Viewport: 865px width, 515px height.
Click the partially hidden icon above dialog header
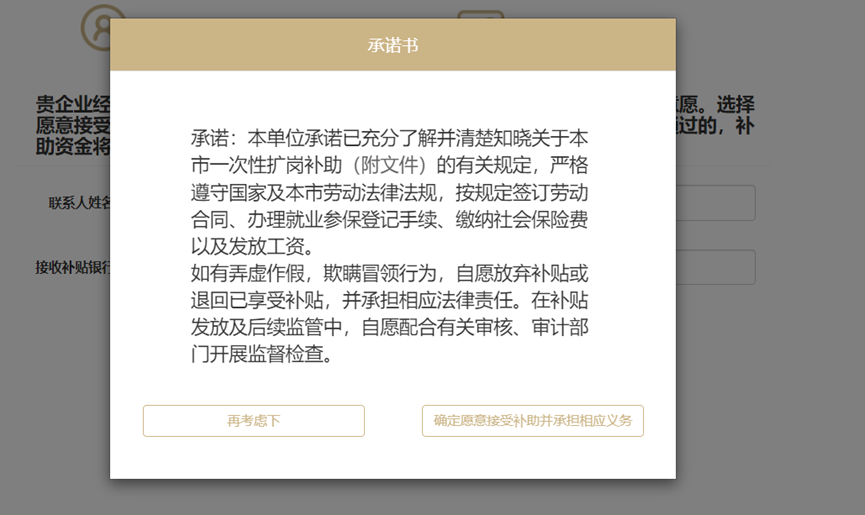[480, 14]
